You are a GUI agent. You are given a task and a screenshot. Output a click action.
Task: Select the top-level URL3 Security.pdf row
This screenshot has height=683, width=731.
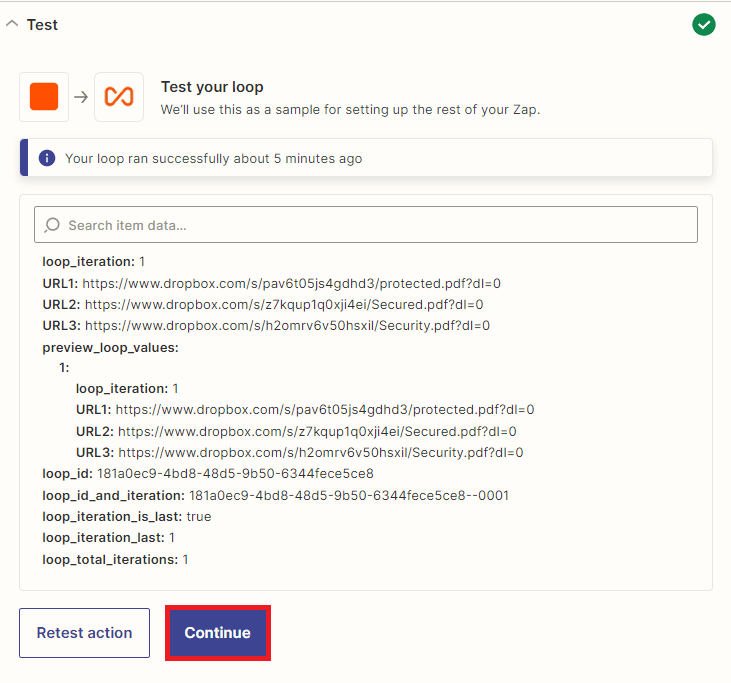tap(266, 325)
